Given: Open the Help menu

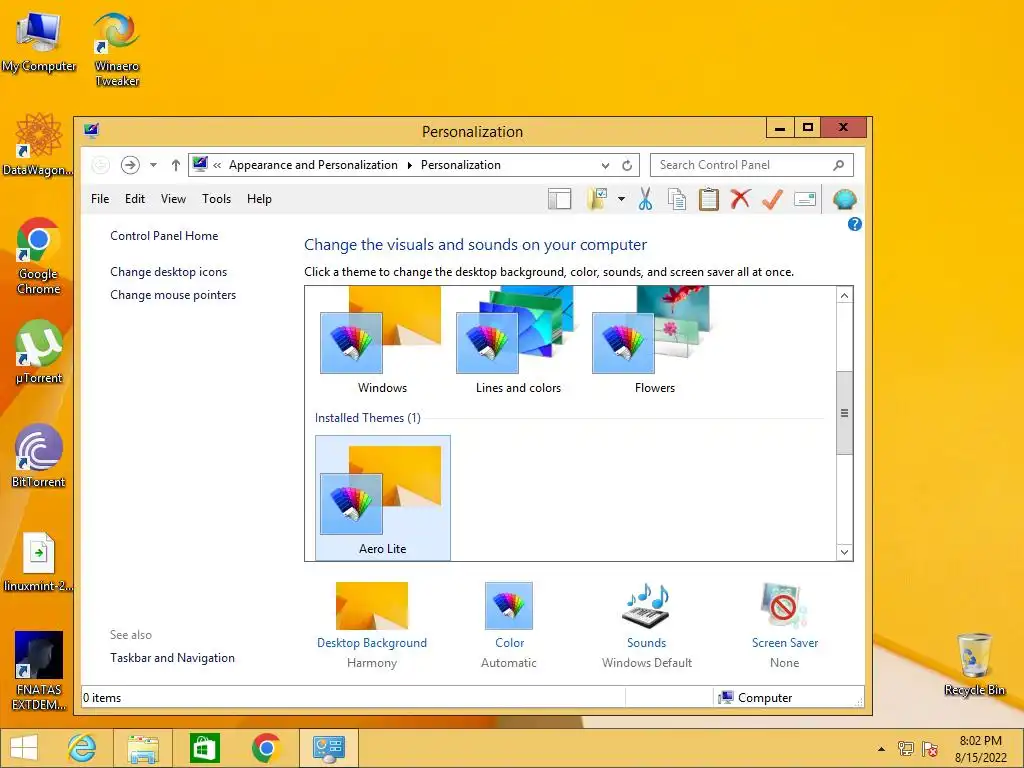Looking at the screenshot, I should click(259, 199).
